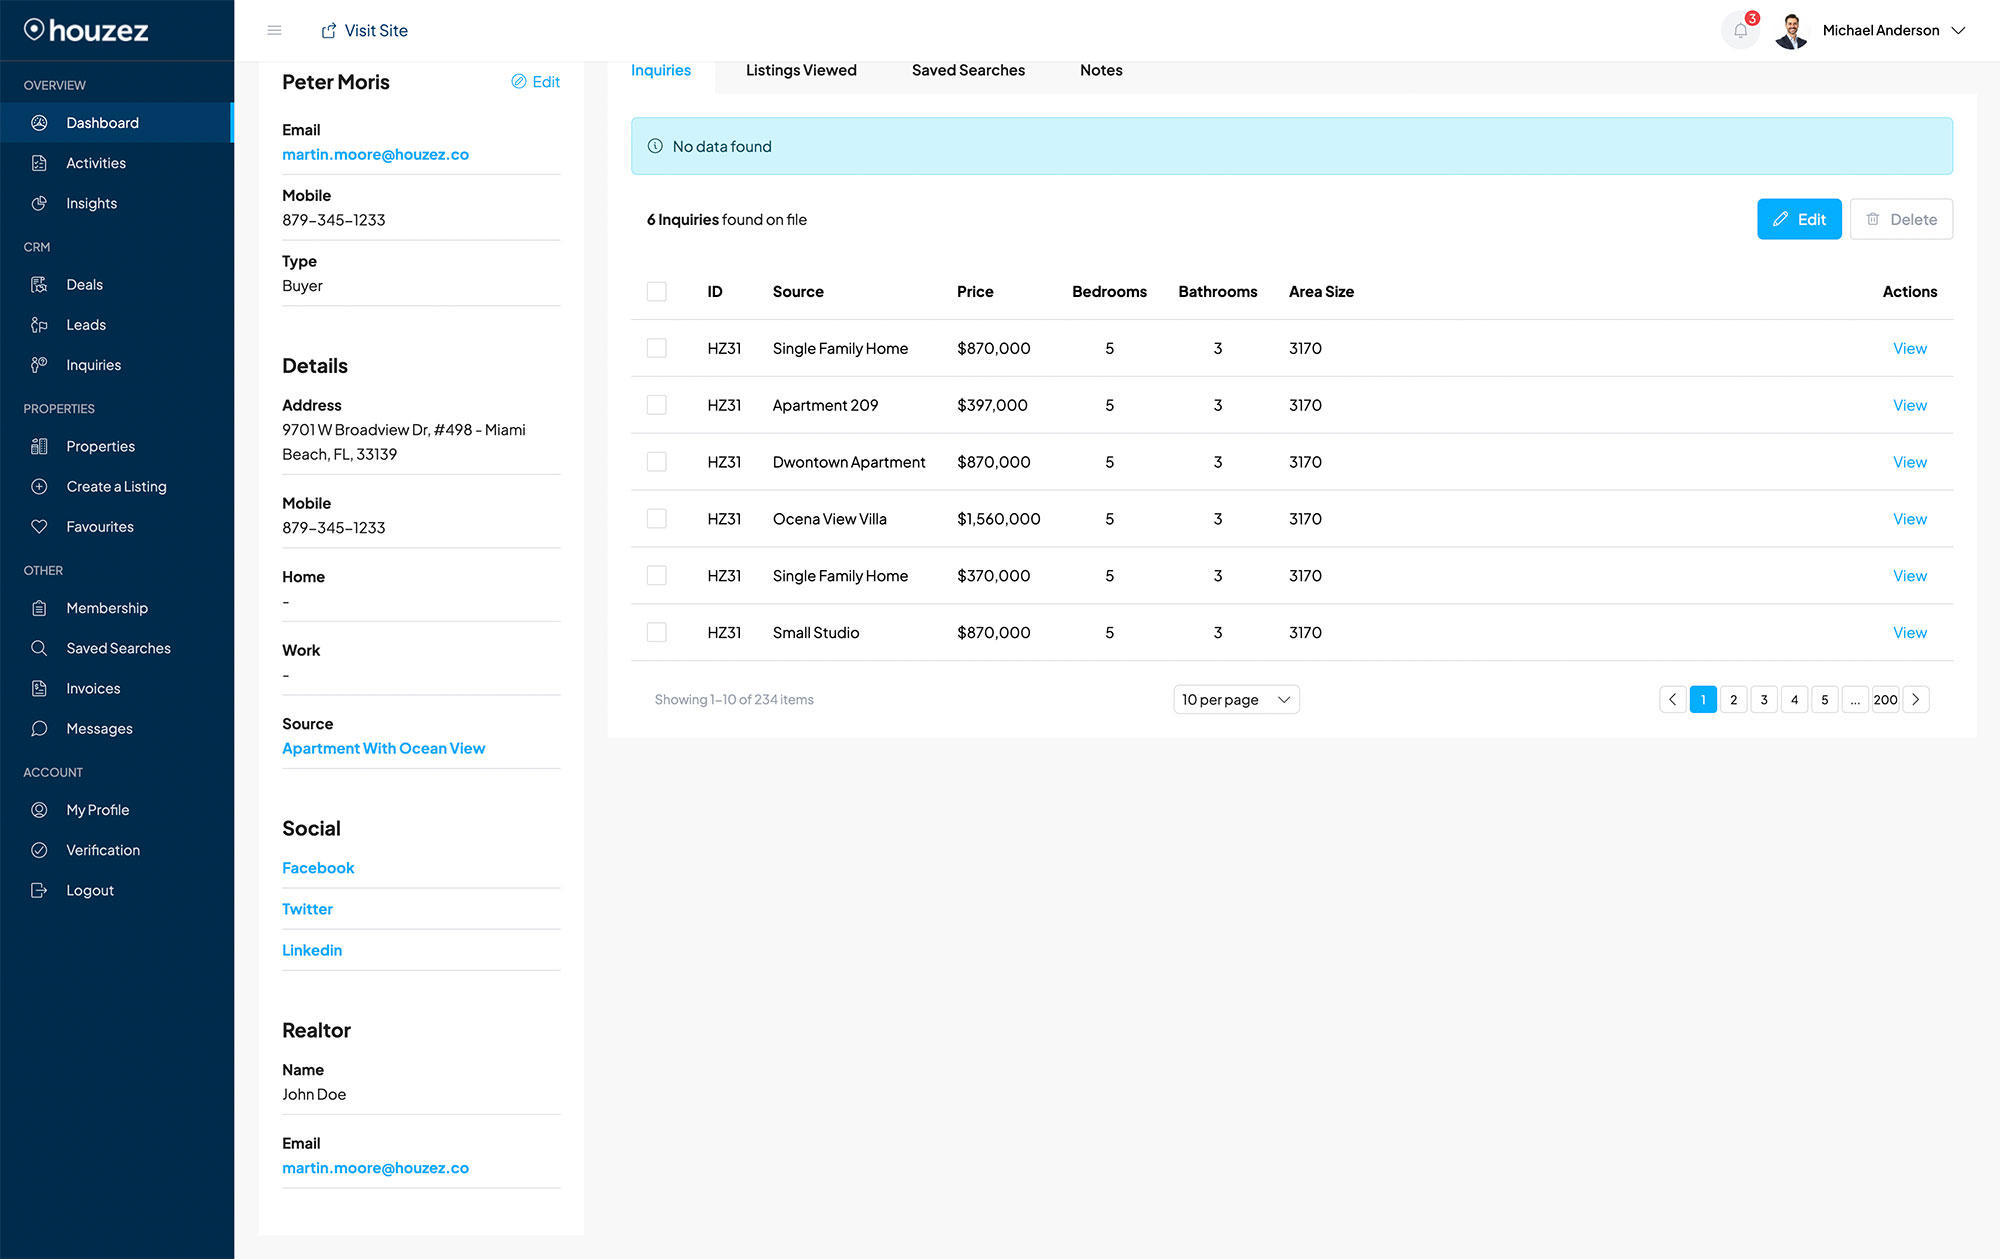Click the Verification checkmark icon
Viewport: 2000px width, 1259px height.
coord(39,850)
